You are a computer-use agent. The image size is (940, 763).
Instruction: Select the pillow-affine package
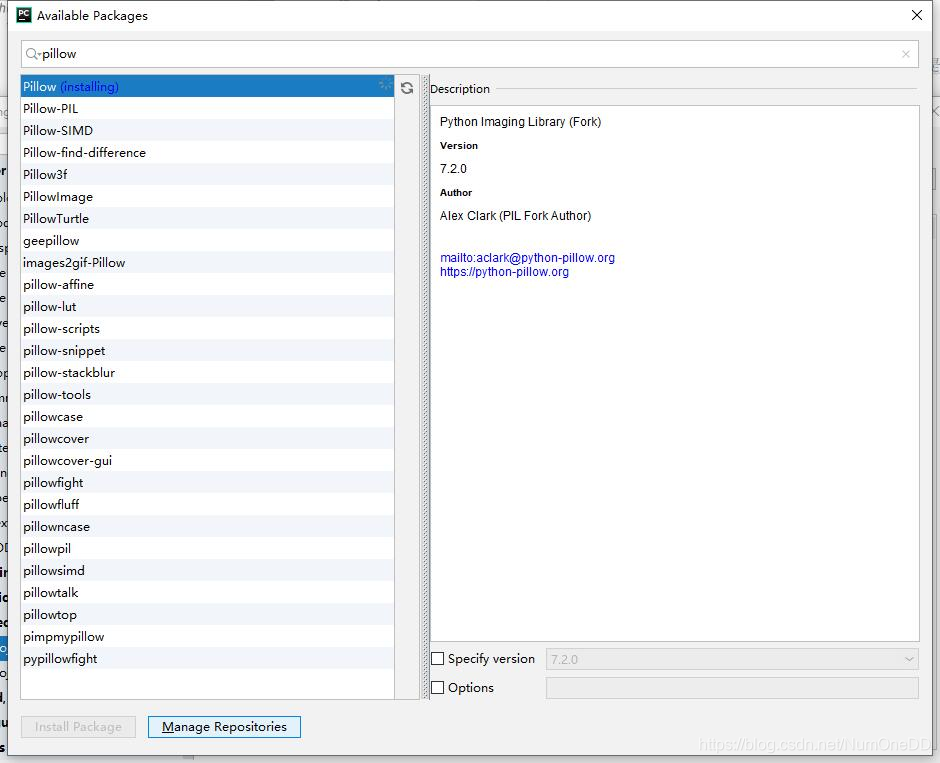[207, 285]
